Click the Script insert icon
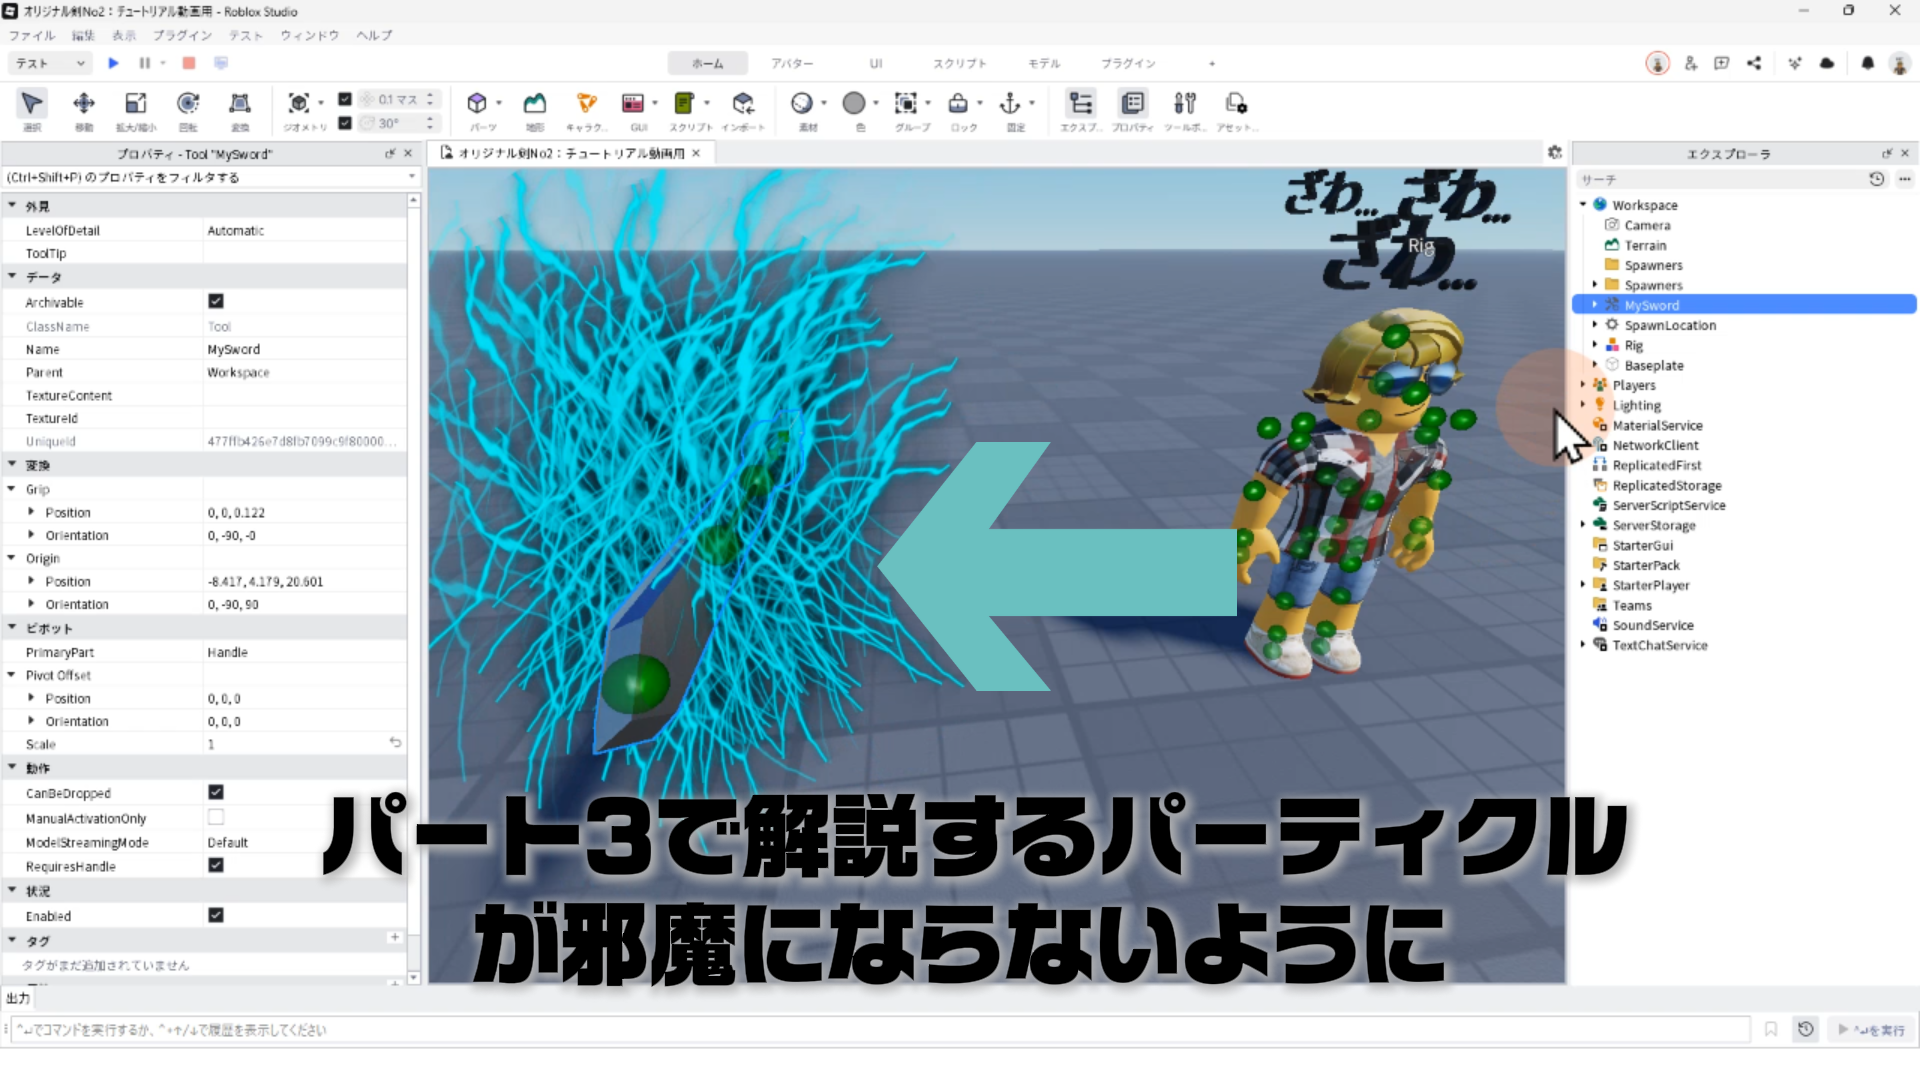 pos(684,104)
